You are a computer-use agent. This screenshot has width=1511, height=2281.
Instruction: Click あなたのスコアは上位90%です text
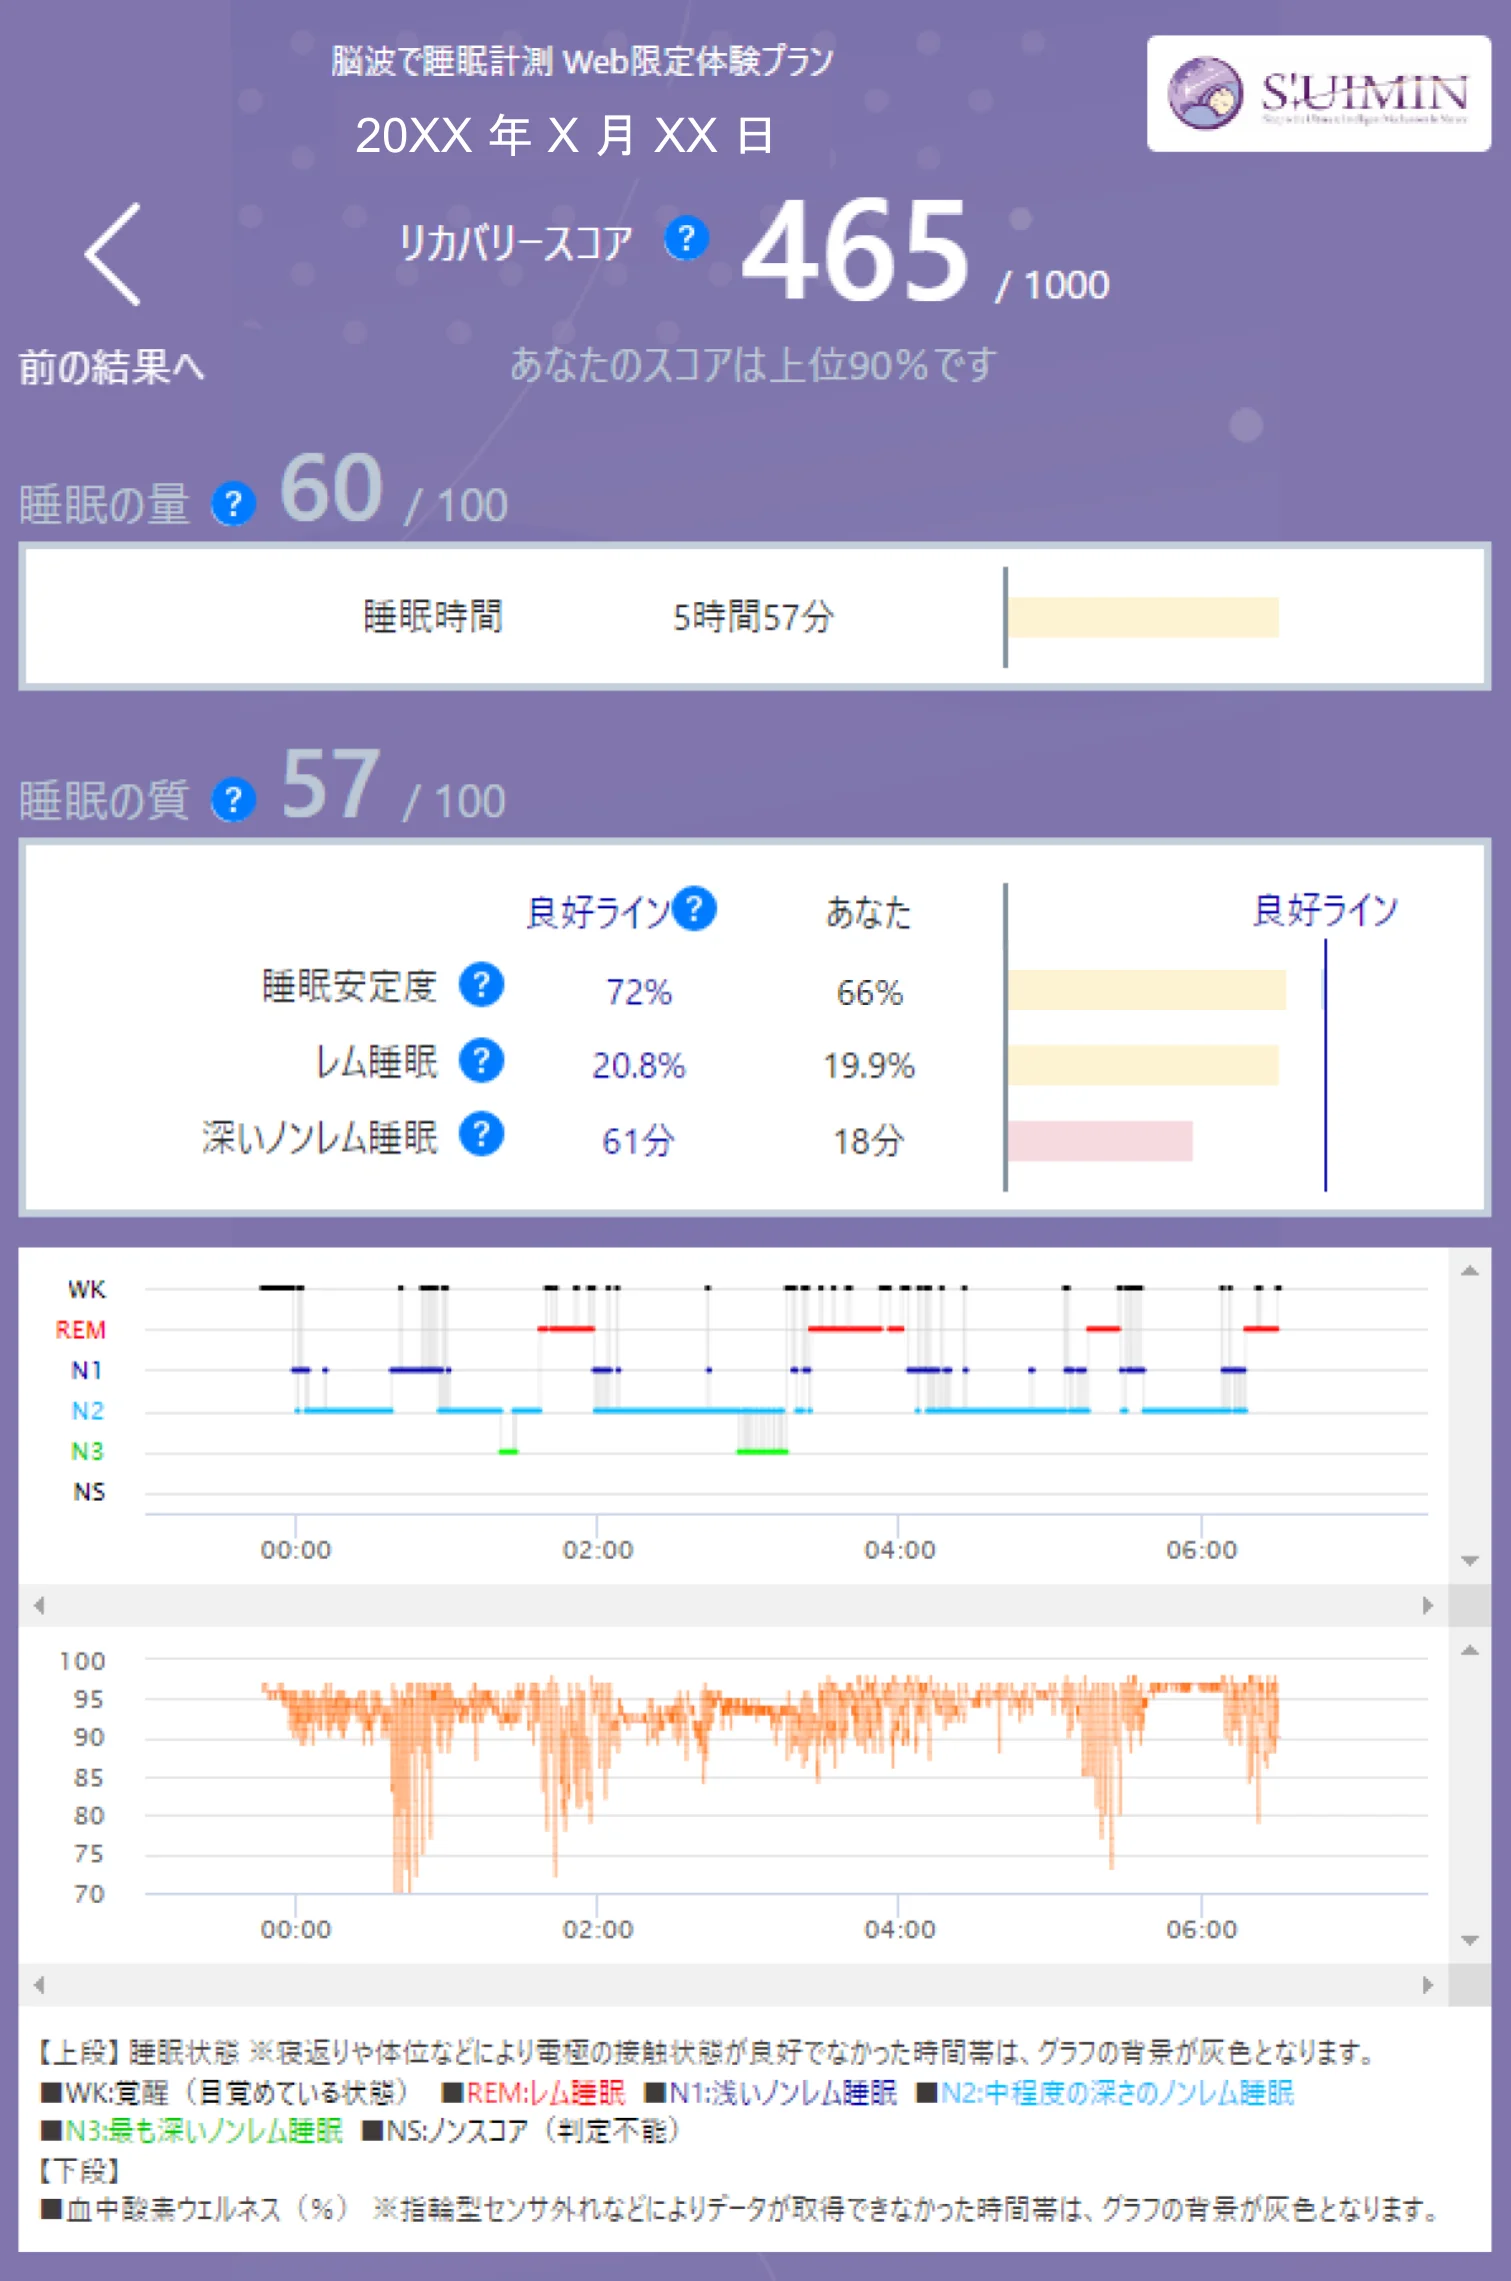coord(753,364)
